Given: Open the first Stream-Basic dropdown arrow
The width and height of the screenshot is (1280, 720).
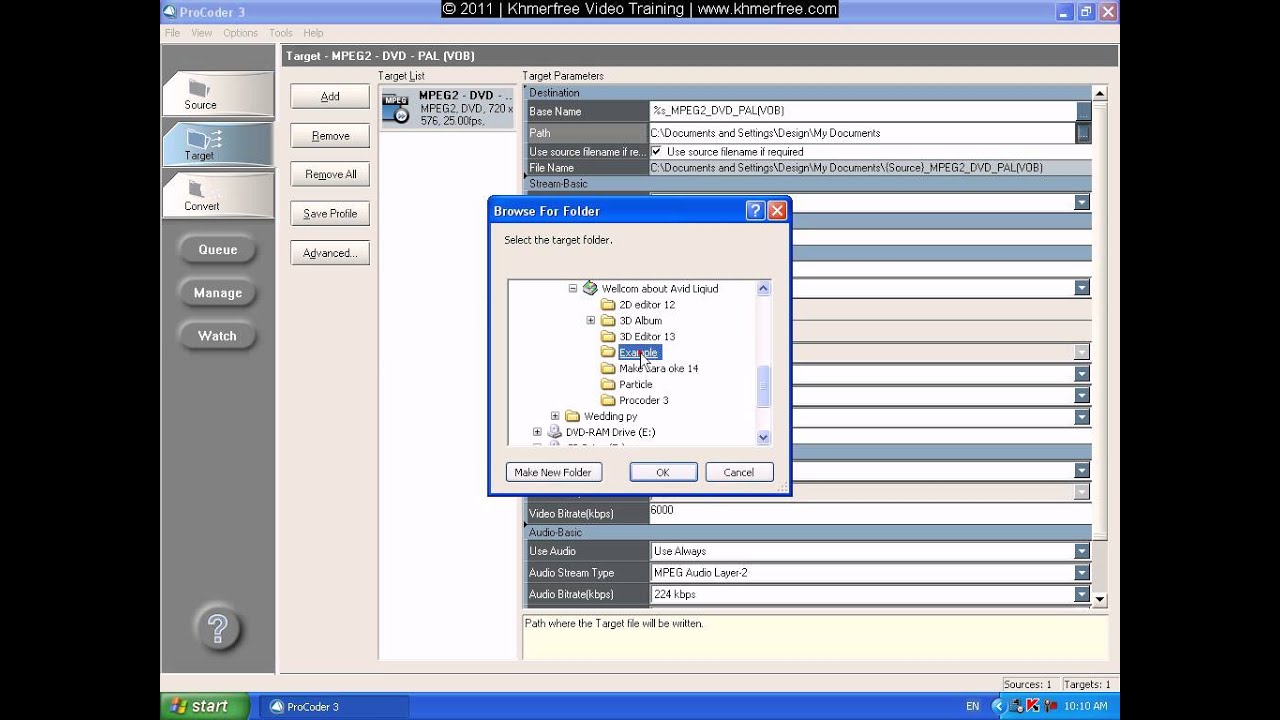Looking at the screenshot, I should click(1082, 202).
